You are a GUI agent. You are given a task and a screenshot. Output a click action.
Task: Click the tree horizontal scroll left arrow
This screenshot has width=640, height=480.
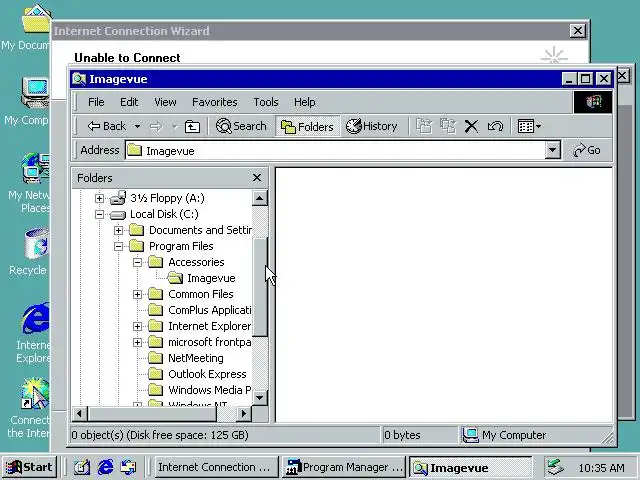click(x=80, y=413)
